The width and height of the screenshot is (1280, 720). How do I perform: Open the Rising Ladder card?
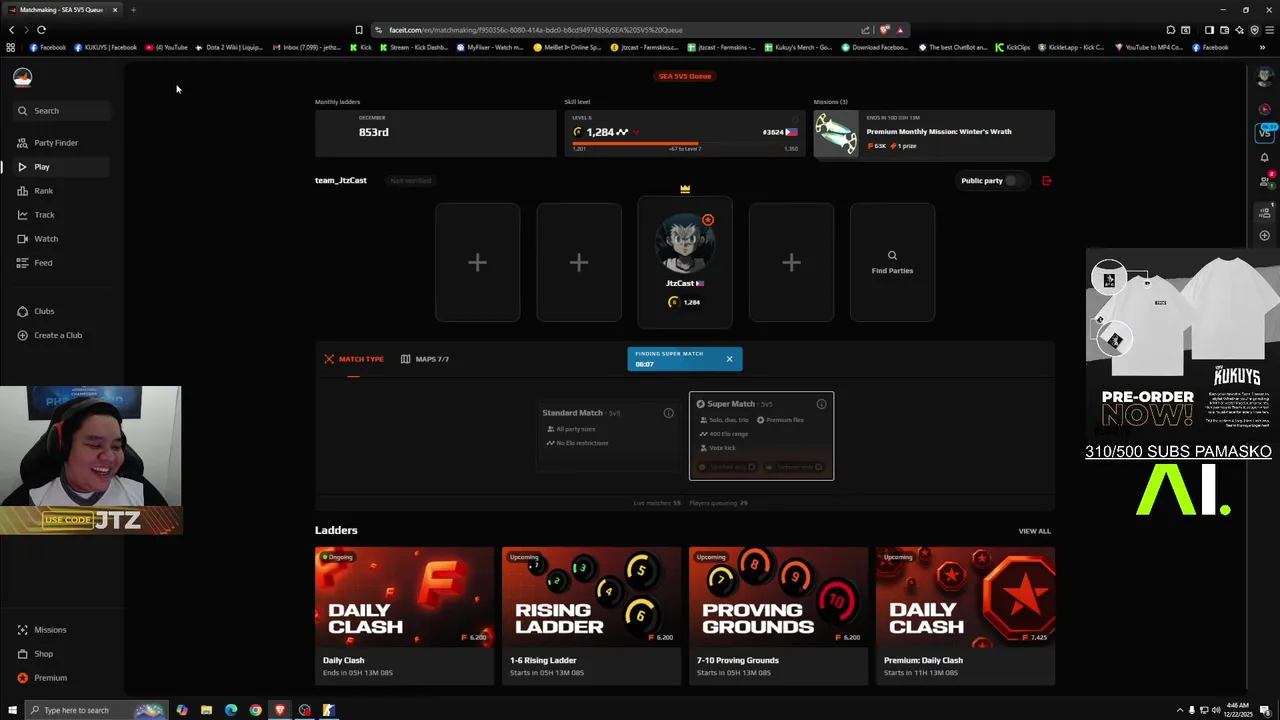click(591, 615)
